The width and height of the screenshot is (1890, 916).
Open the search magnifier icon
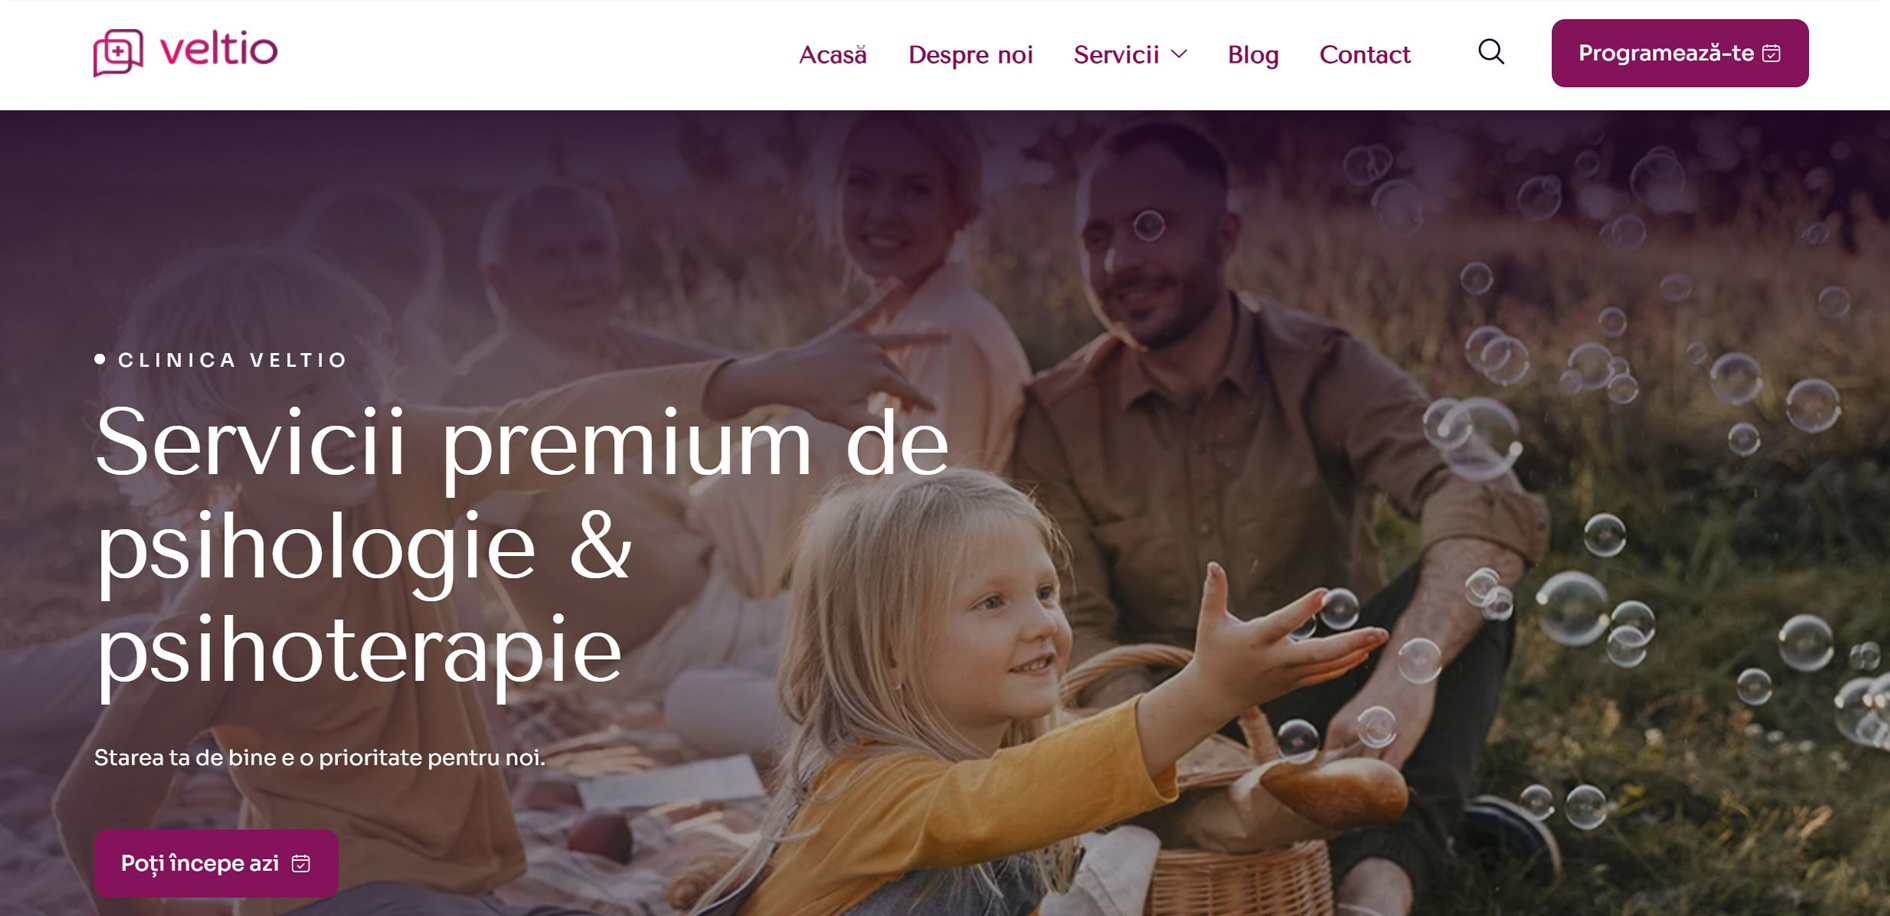(x=1491, y=52)
